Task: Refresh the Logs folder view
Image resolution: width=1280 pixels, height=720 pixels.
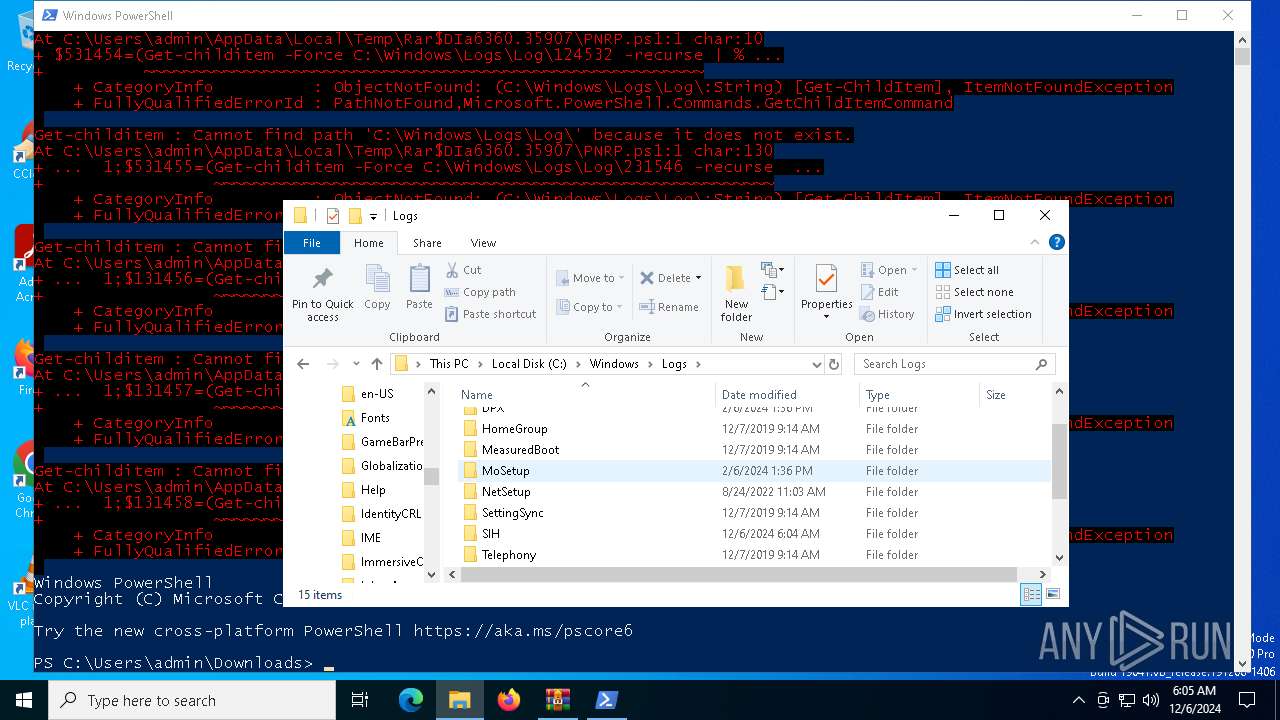Action: click(834, 364)
